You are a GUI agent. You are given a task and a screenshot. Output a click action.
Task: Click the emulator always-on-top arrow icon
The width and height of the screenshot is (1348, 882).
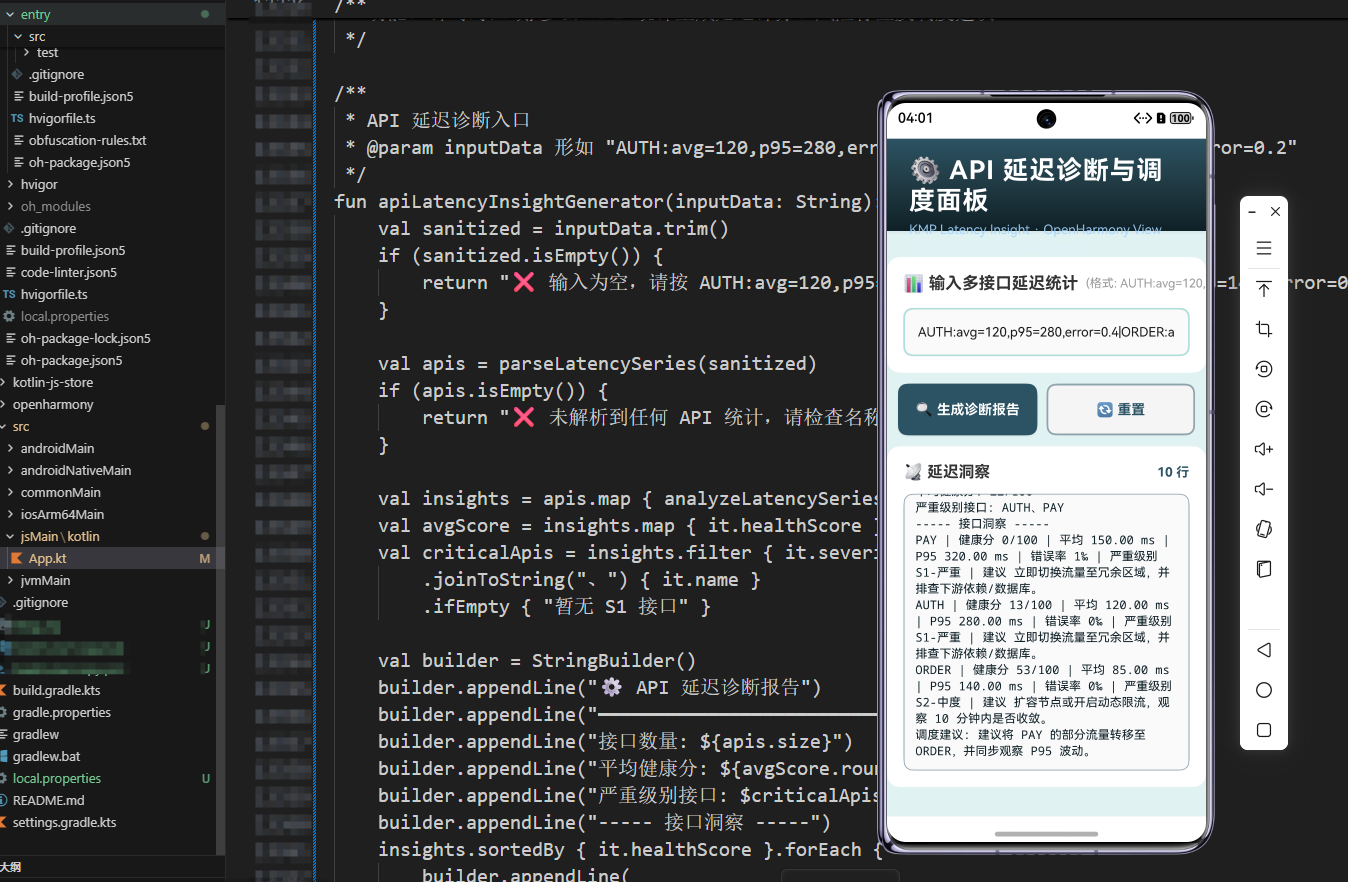1264,289
